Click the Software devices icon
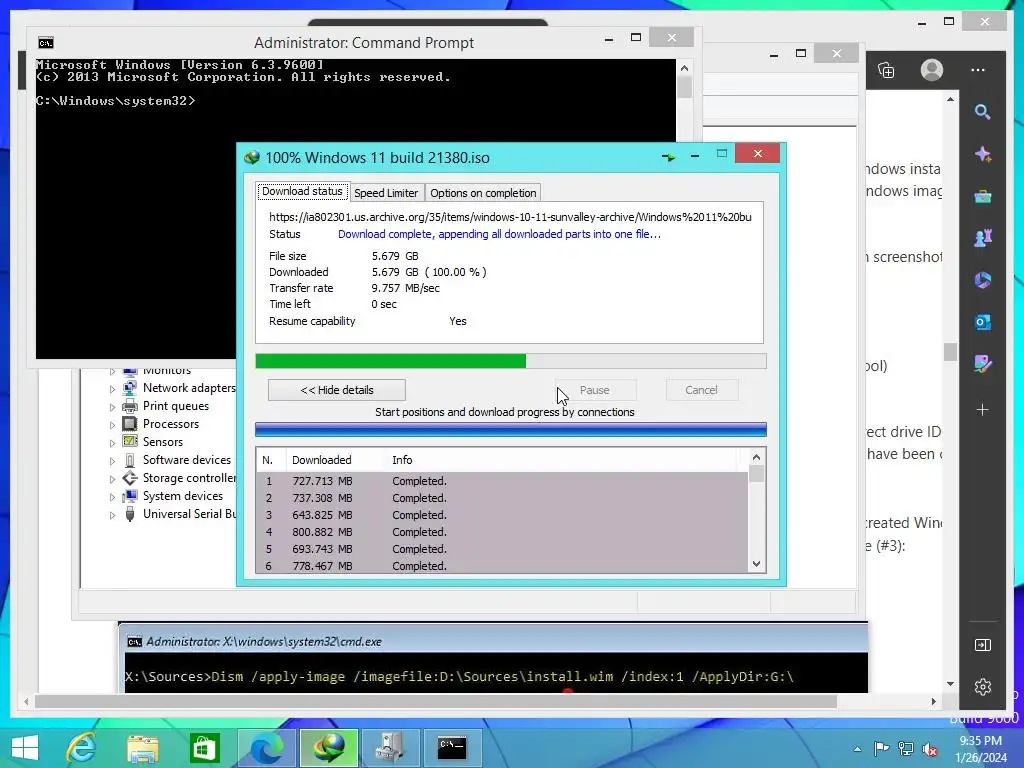The image size is (1024, 768). tap(130, 460)
